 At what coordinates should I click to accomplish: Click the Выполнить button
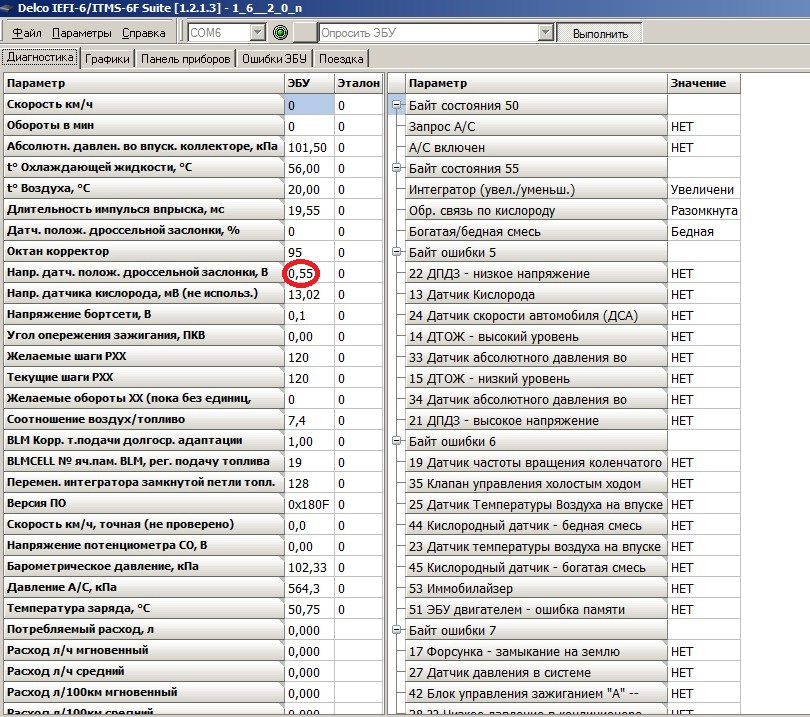(600, 34)
